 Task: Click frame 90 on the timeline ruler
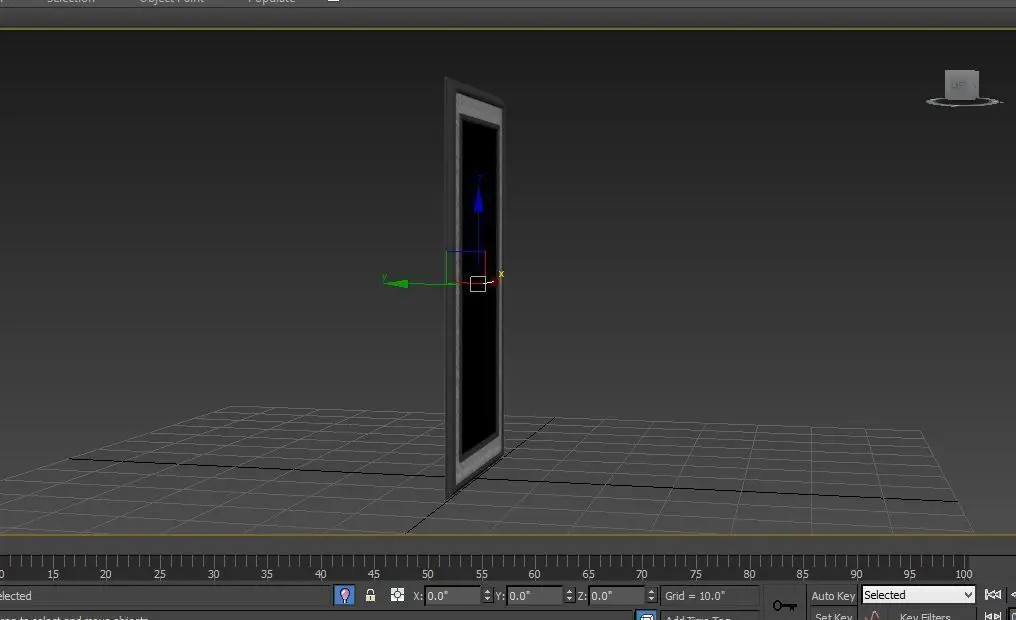click(x=856, y=574)
